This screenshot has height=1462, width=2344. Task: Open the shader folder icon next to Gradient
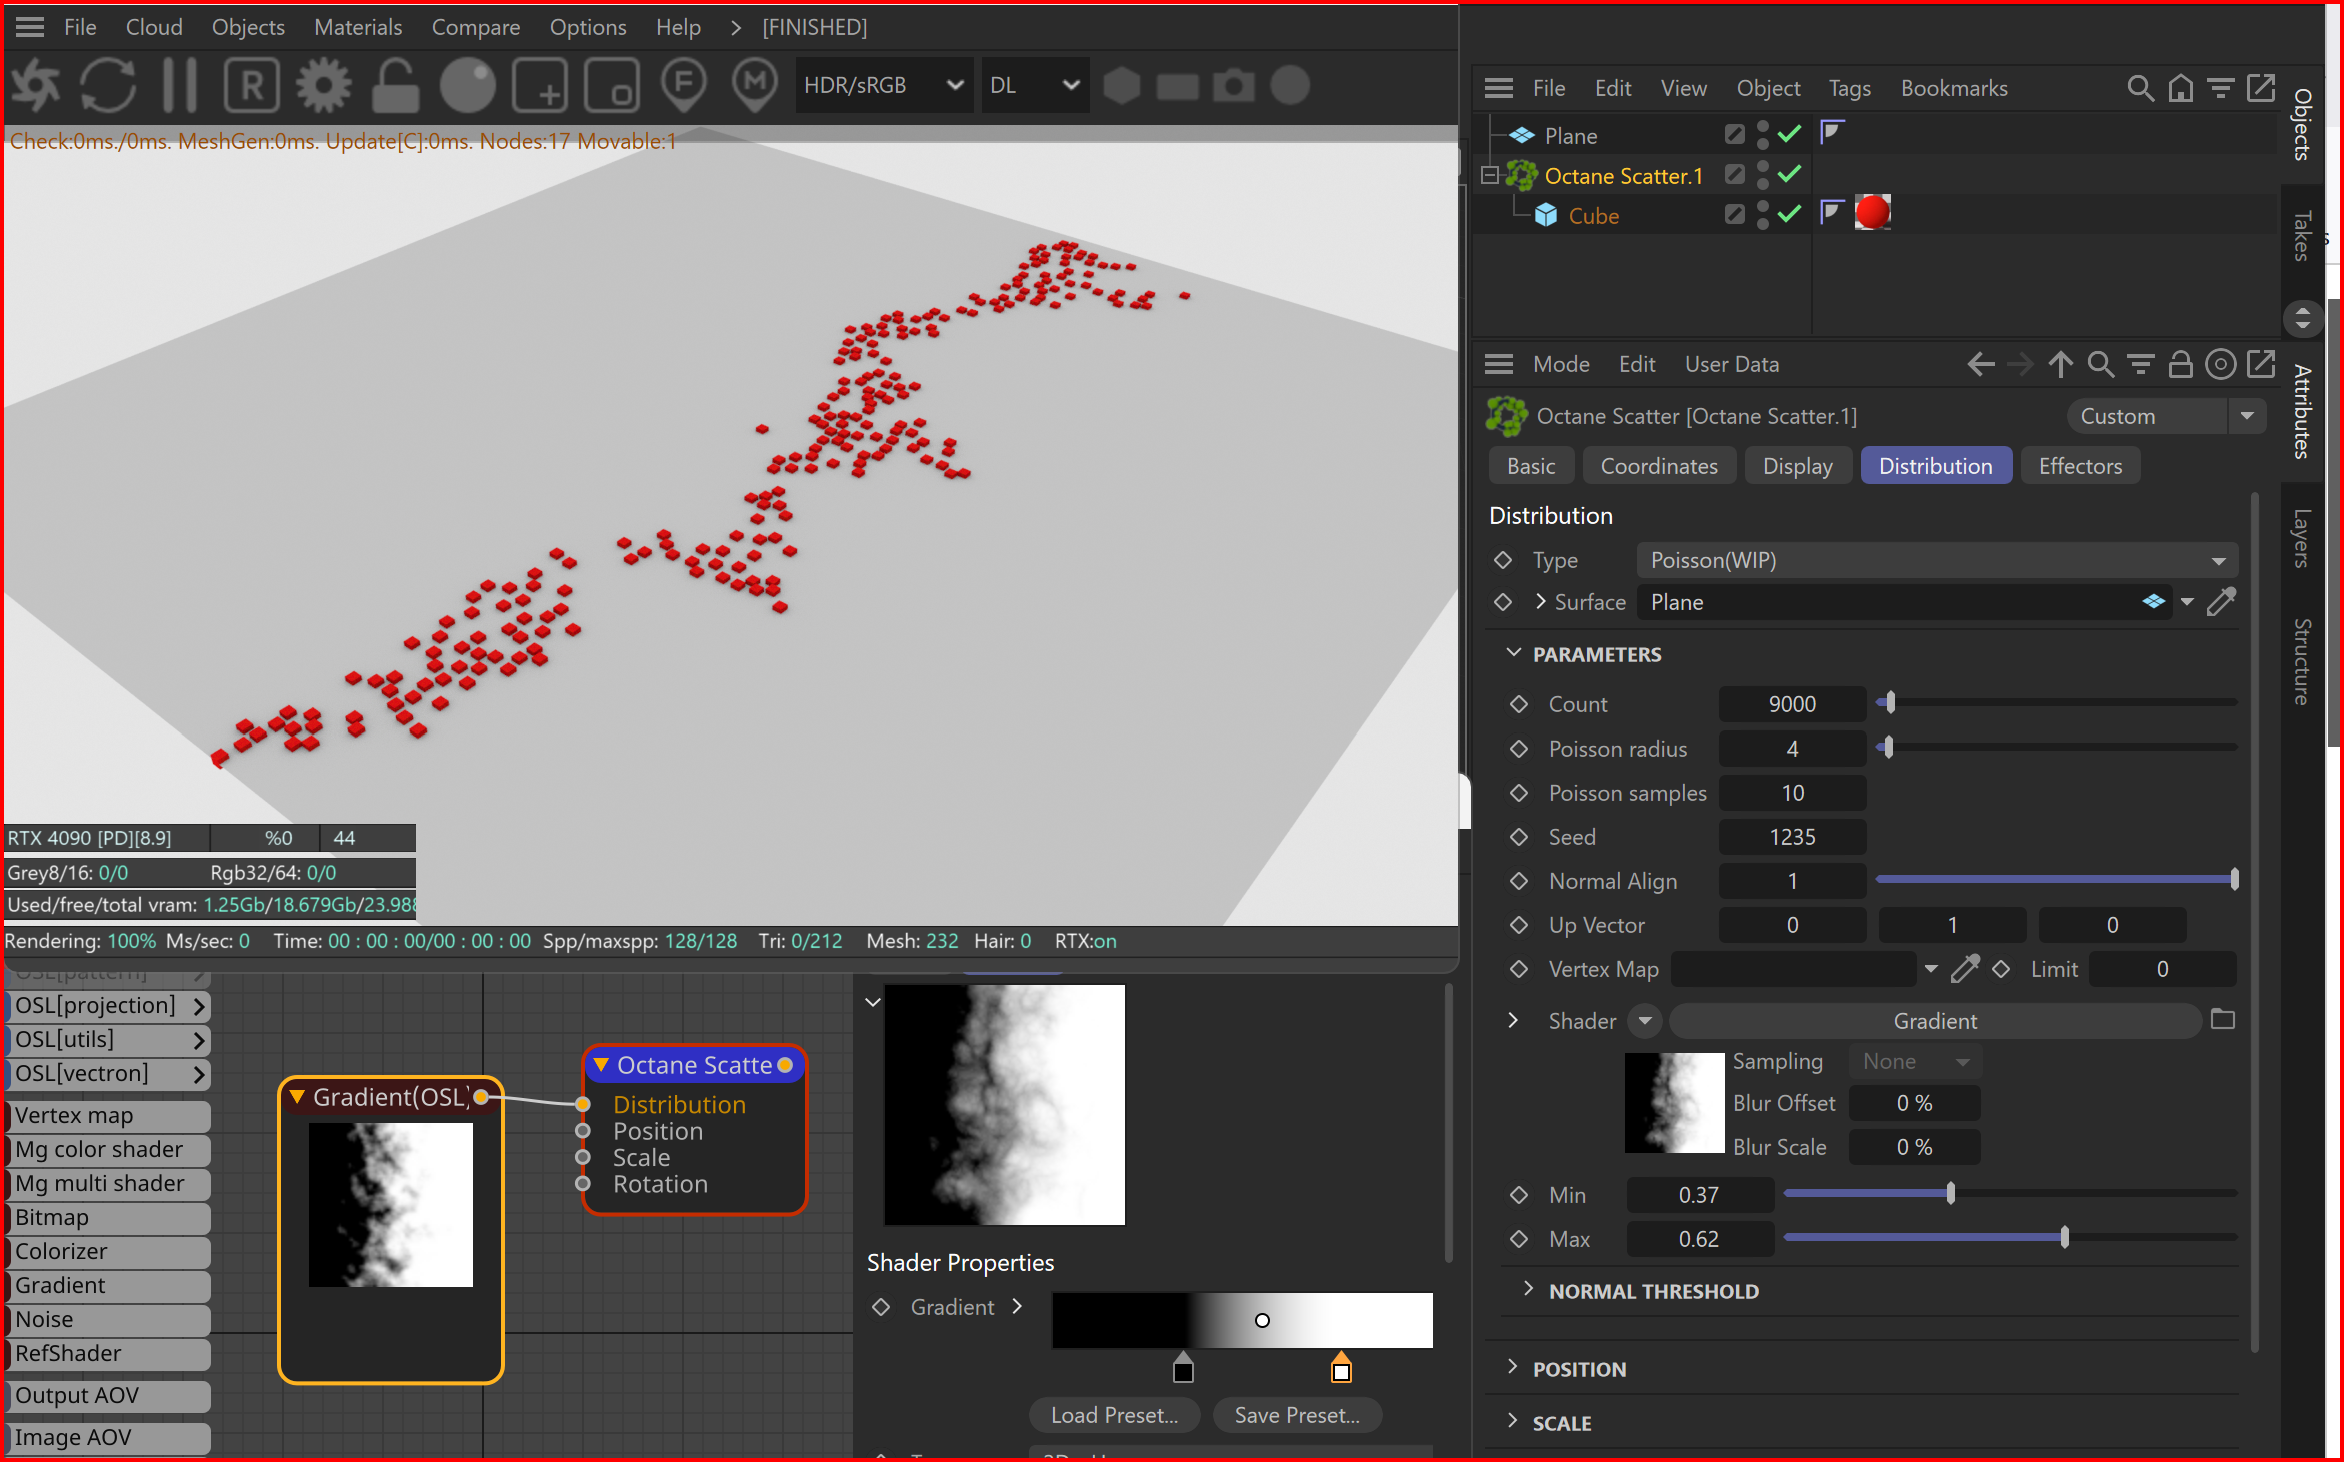coord(2222,1020)
